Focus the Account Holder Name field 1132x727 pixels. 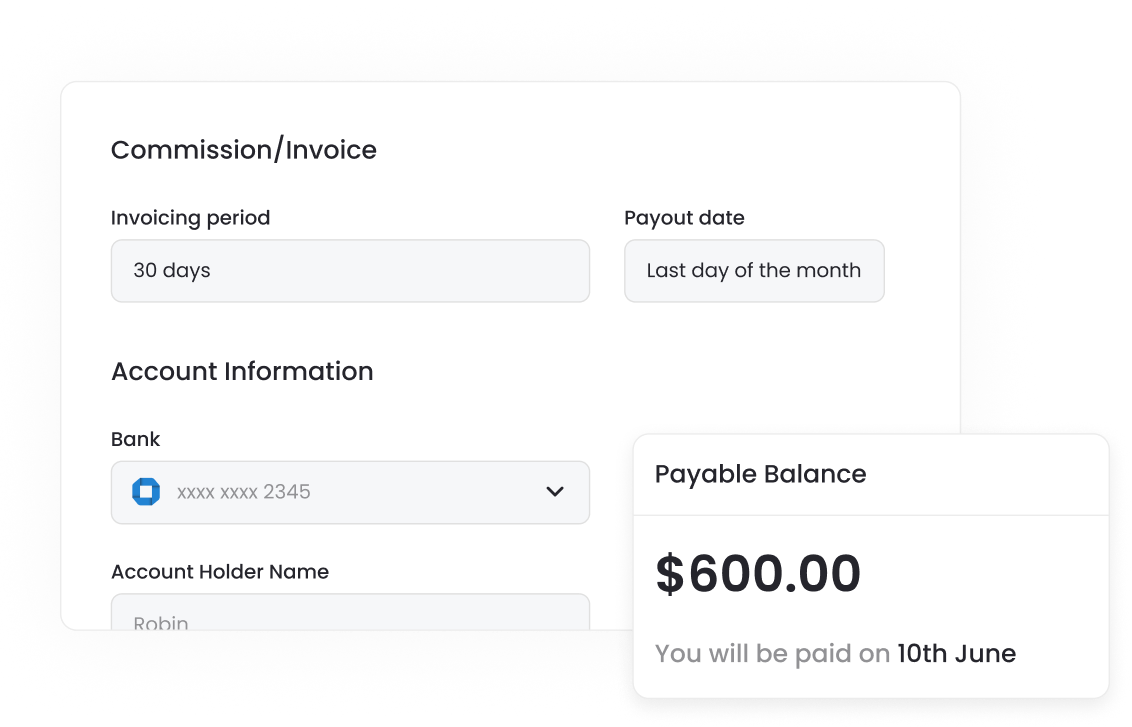350,612
